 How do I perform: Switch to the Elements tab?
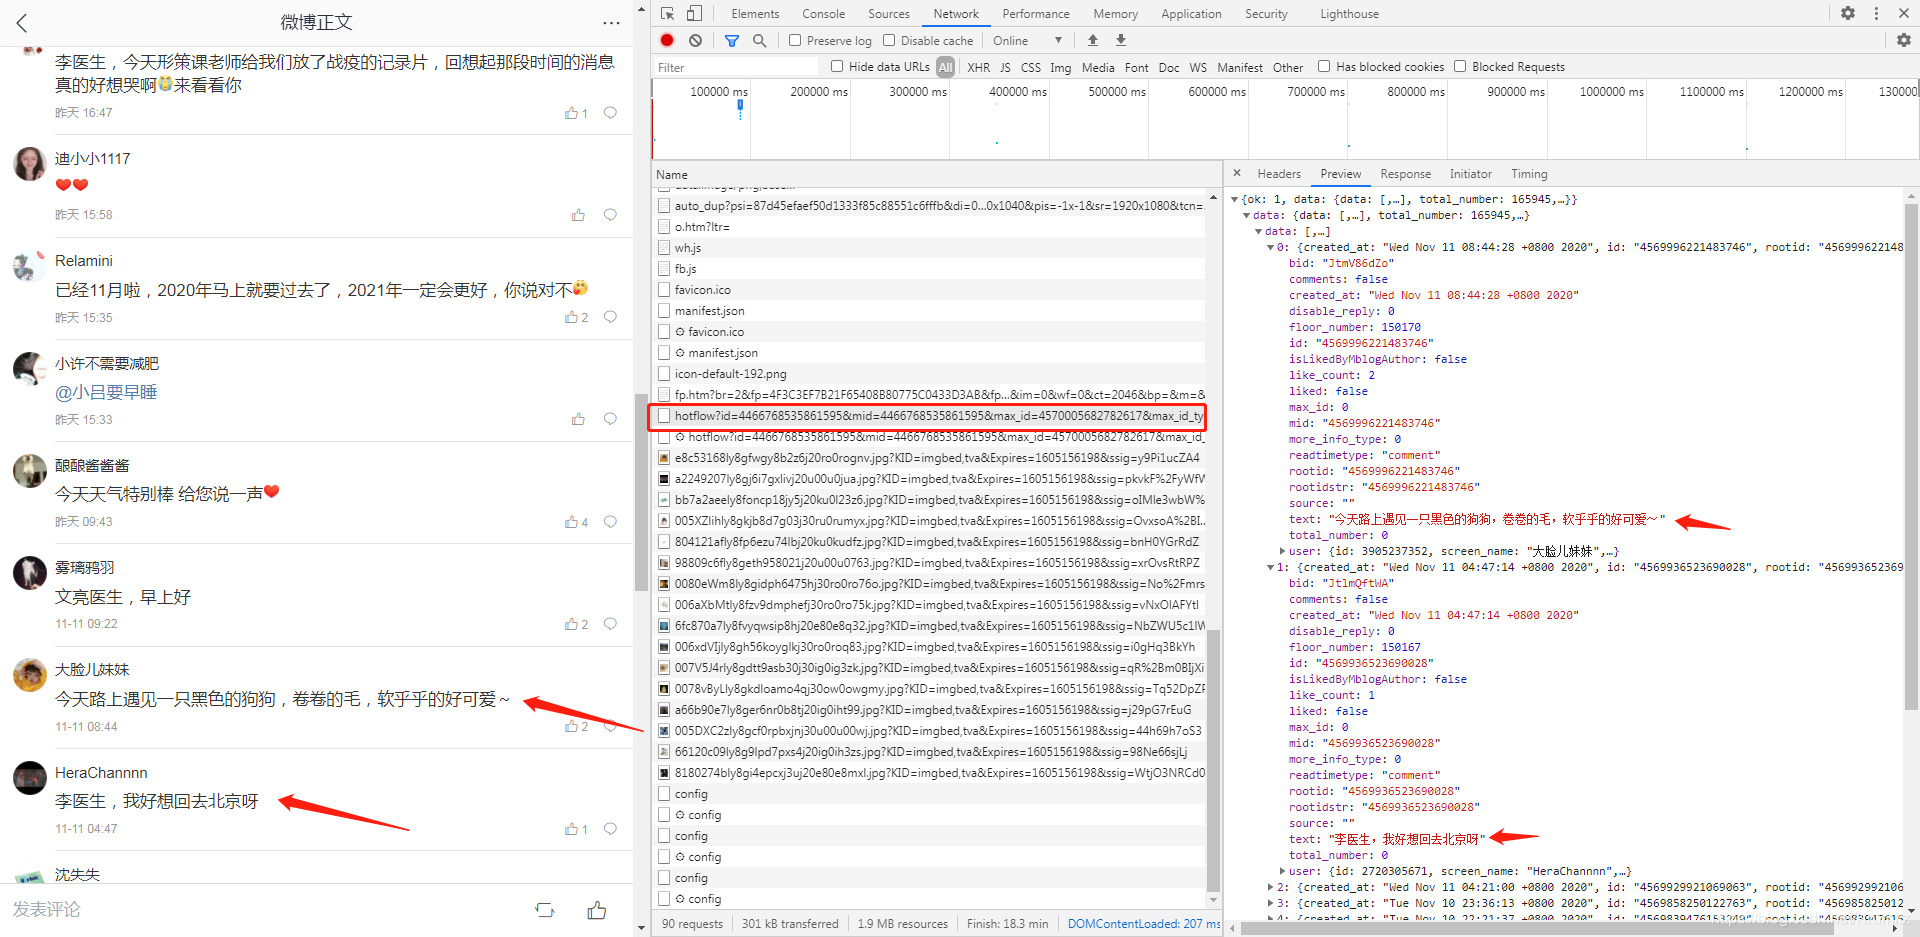coord(755,14)
